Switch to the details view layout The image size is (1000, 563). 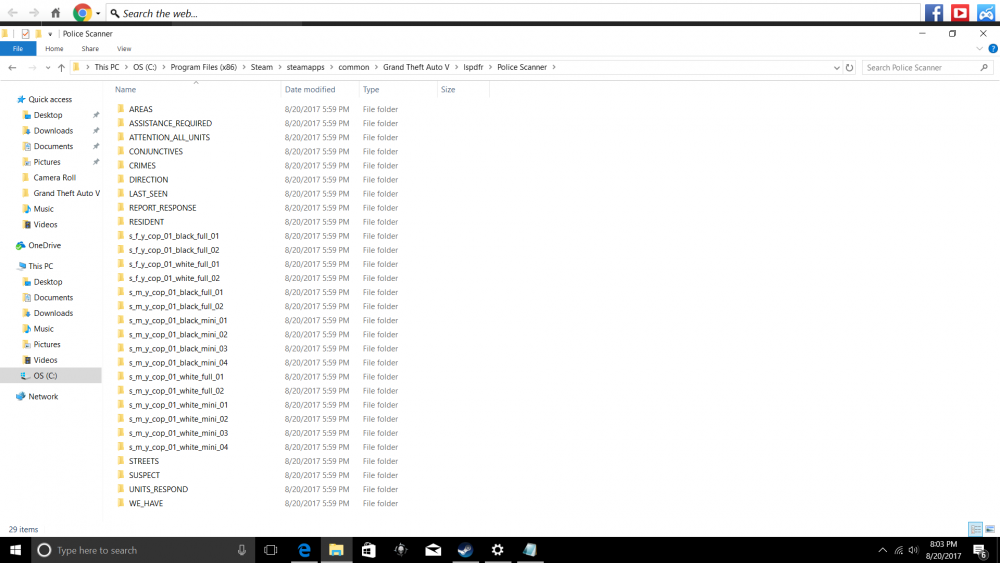(x=975, y=529)
